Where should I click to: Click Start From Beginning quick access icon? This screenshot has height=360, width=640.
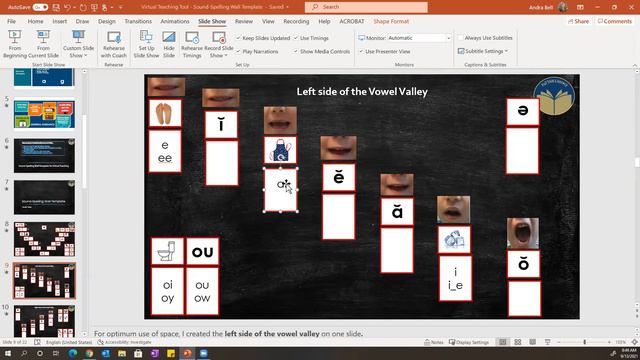tap(94, 7)
